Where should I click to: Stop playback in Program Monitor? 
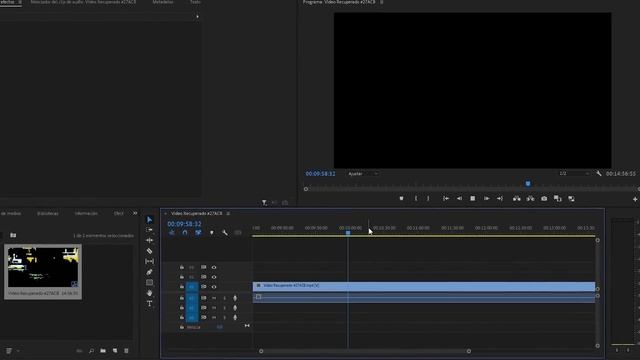(473, 199)
